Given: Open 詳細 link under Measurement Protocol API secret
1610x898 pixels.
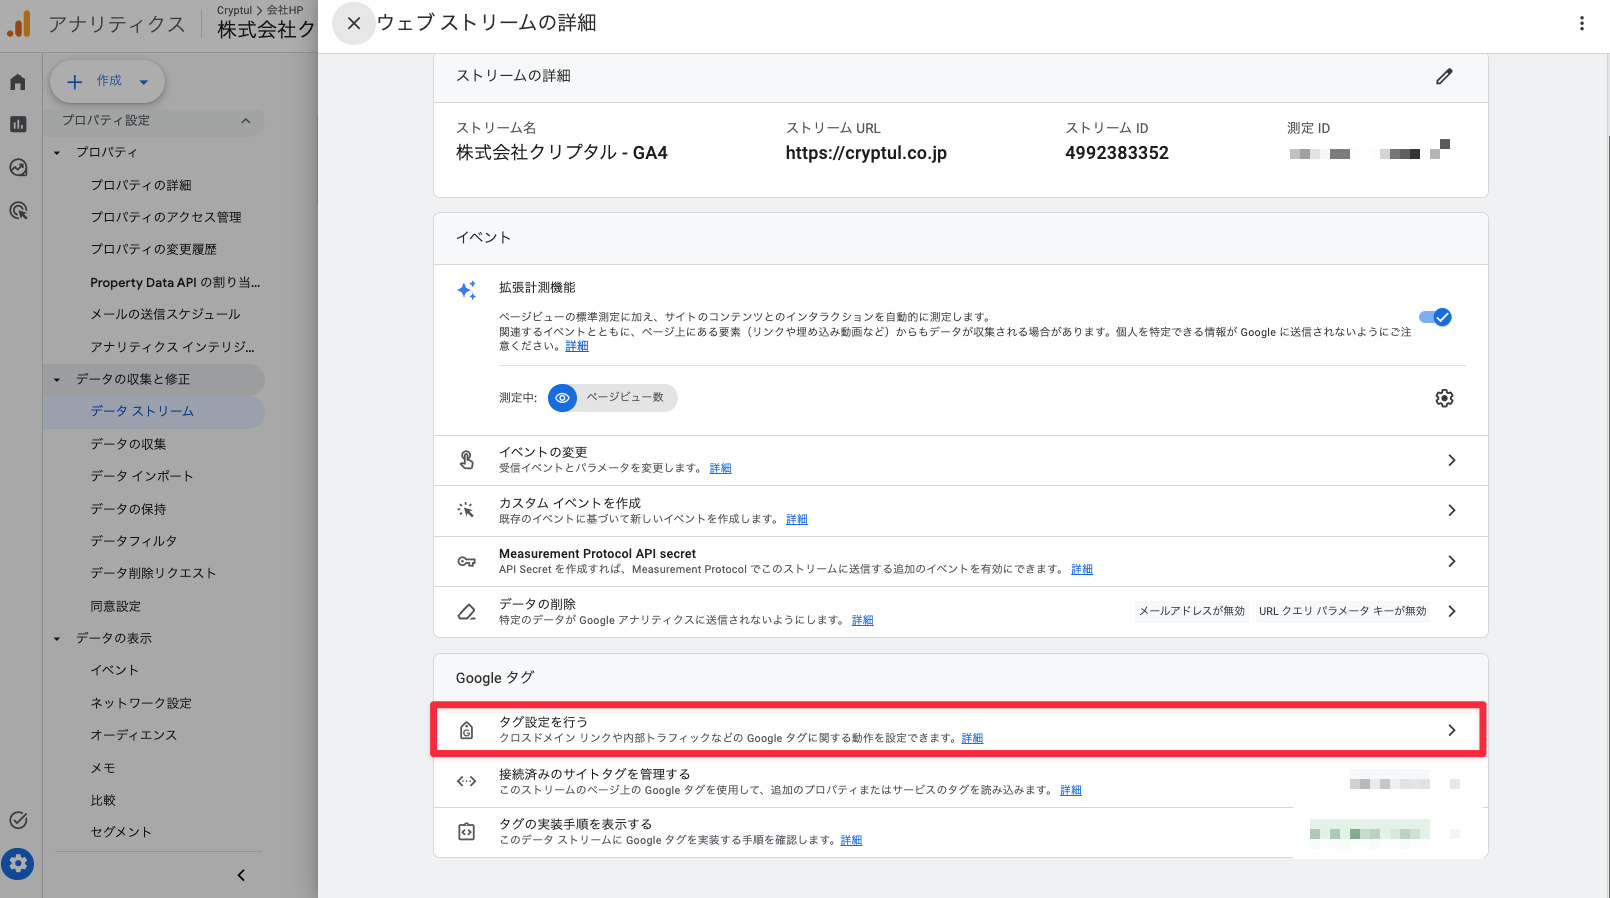Looking at the screenshot, I should pos(1082,569).
